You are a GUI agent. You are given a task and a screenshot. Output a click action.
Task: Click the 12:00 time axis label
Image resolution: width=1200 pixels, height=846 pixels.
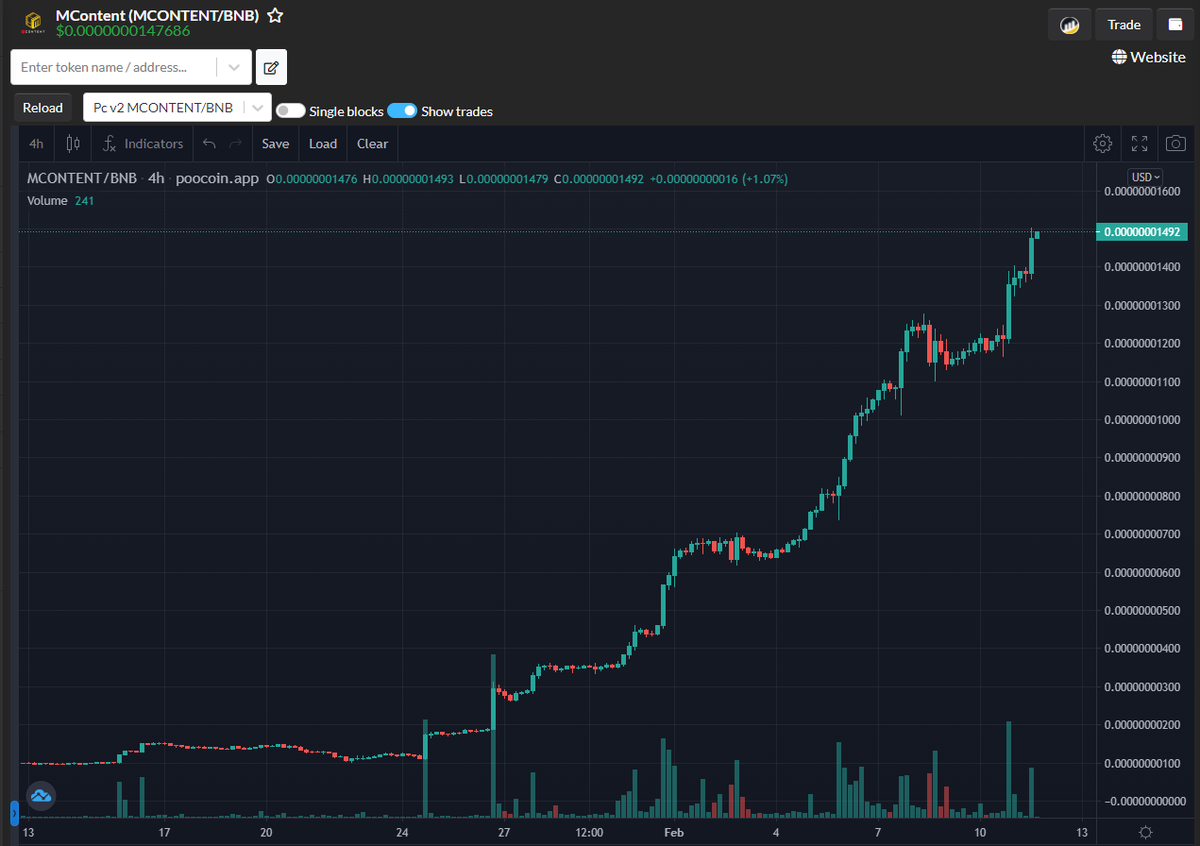(x=589, y=833)
